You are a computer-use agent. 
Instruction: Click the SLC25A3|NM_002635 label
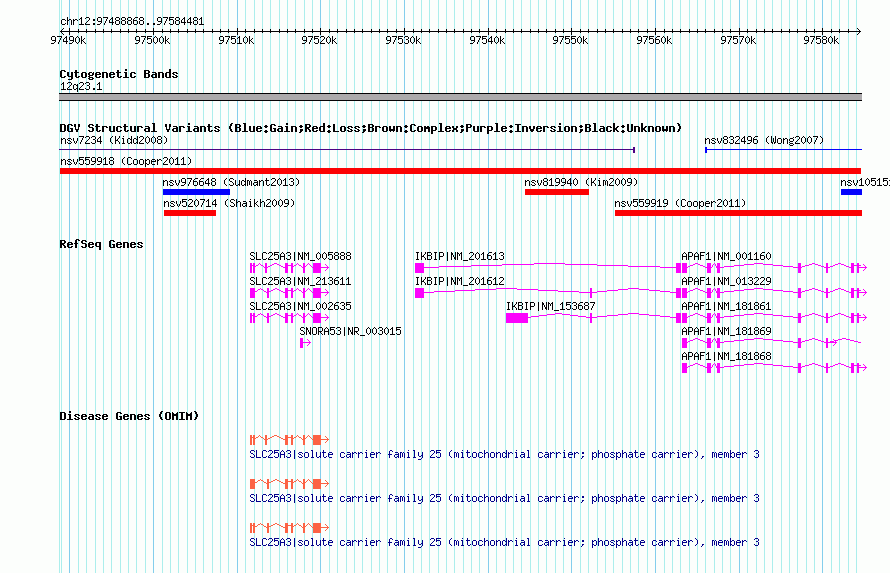click(300, 306)
